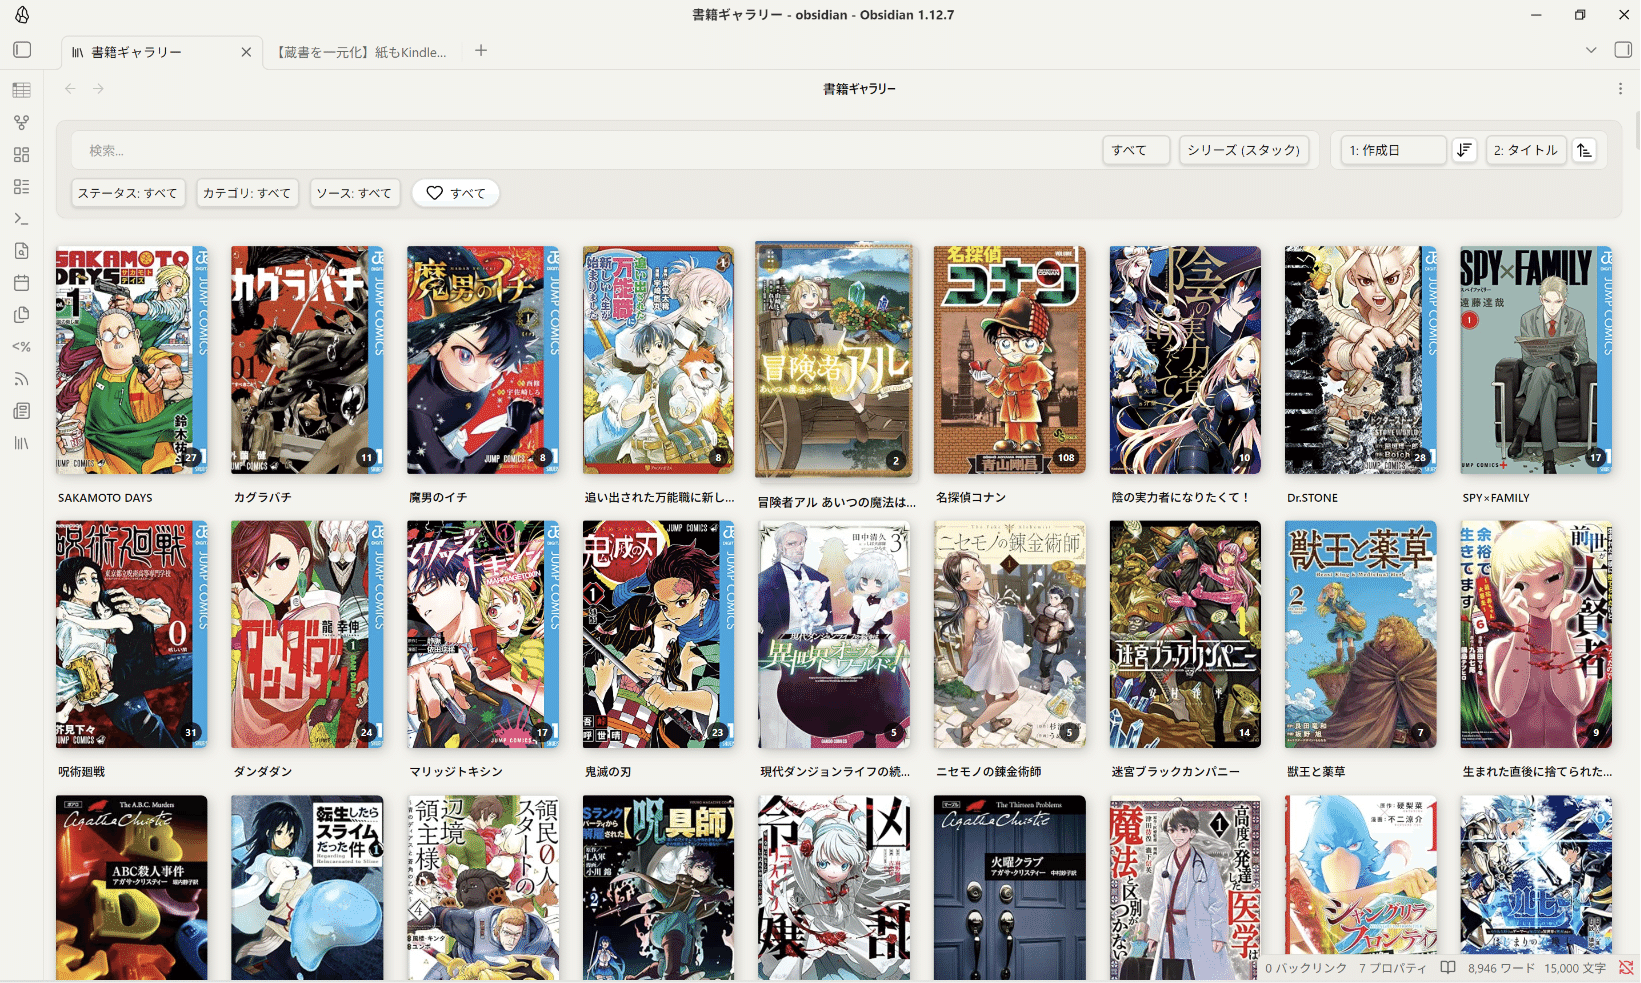Navigate back with the left arrow
The height and width of the screenshot is (983, 1641).
(70, 88)
